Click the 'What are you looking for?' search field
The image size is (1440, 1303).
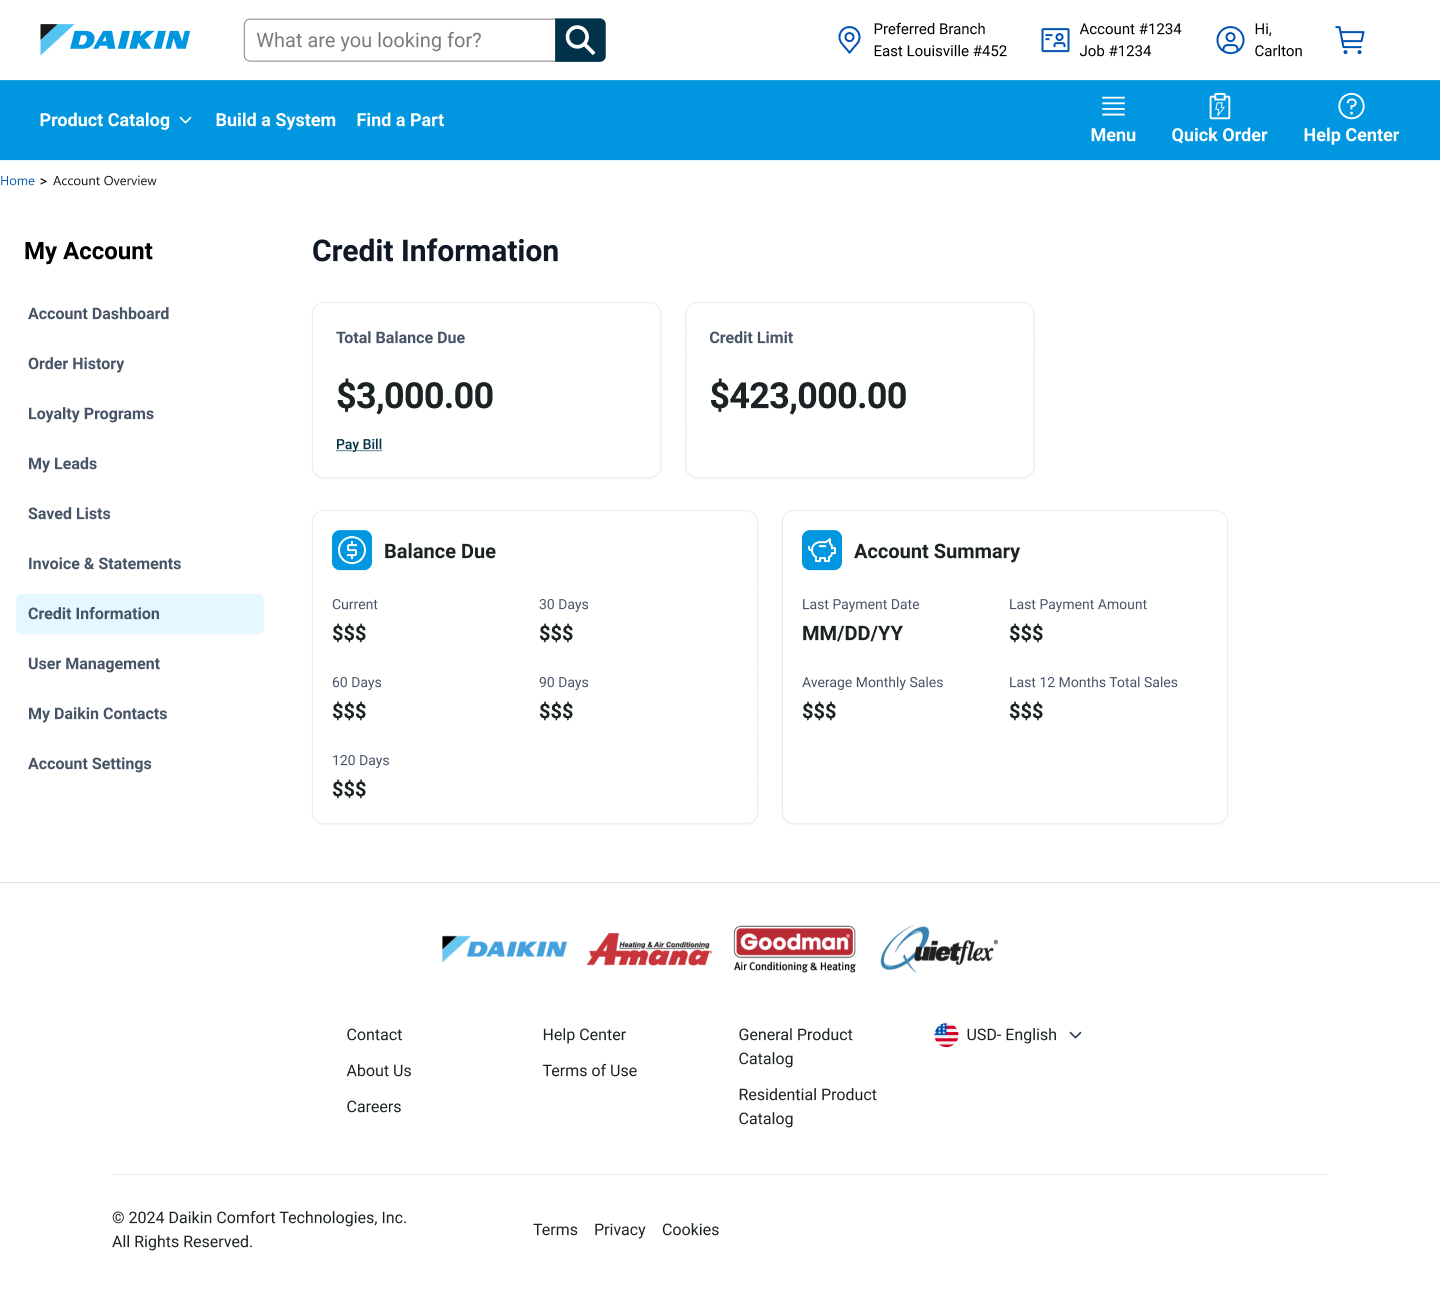click(x=400, y=40)
